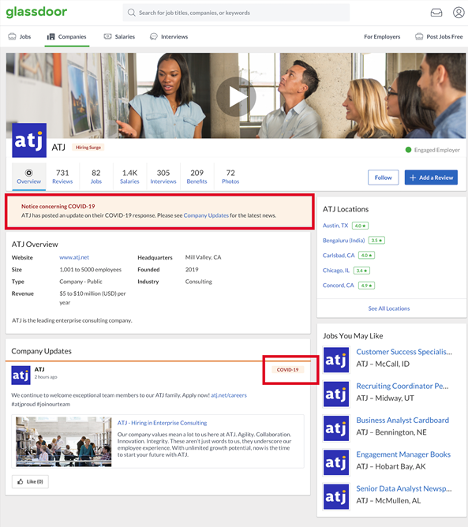Open Customer Success Specialist job
The height and width of the screenshot is (527, 468).
(404, 352)
